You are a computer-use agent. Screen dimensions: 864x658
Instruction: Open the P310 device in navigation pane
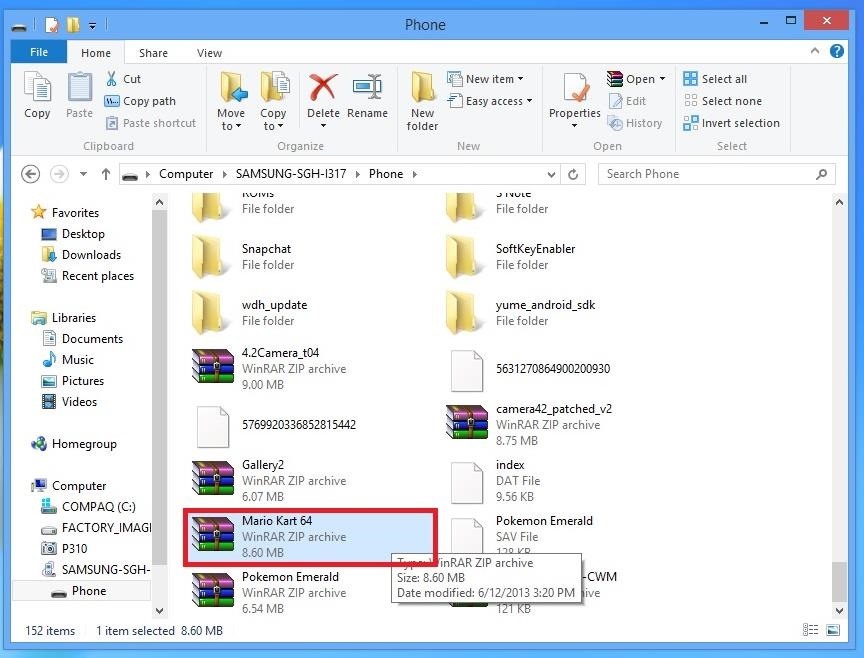coord(64,548)
